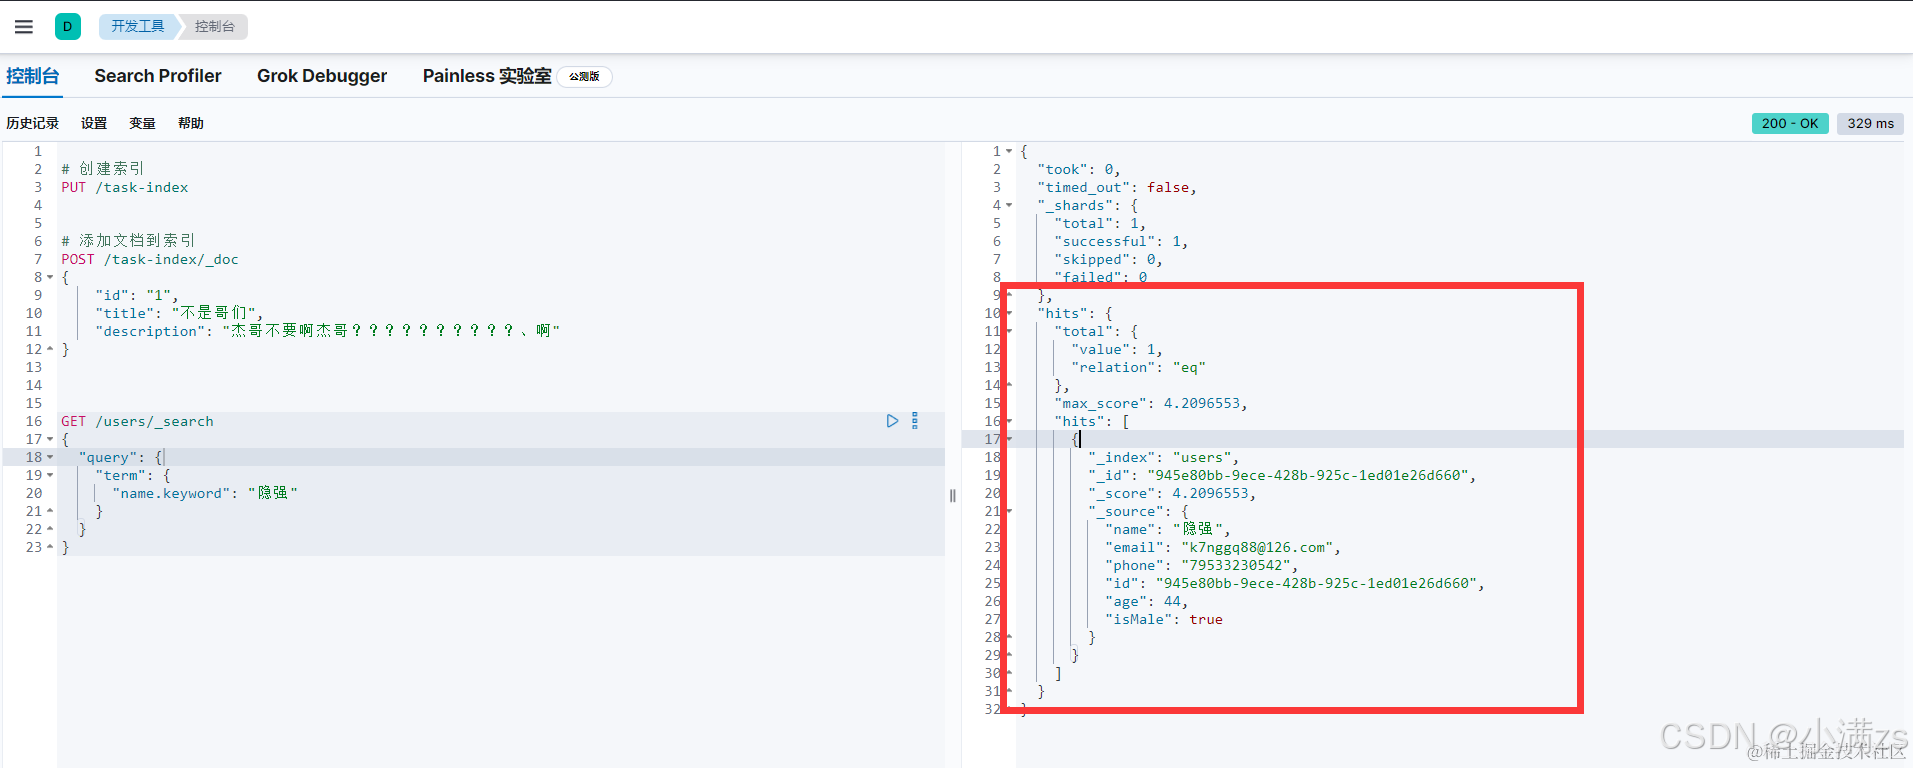This screenshot has height=768, width=1913.
Task: Run the GET /users/_search request
Action: 892,421
